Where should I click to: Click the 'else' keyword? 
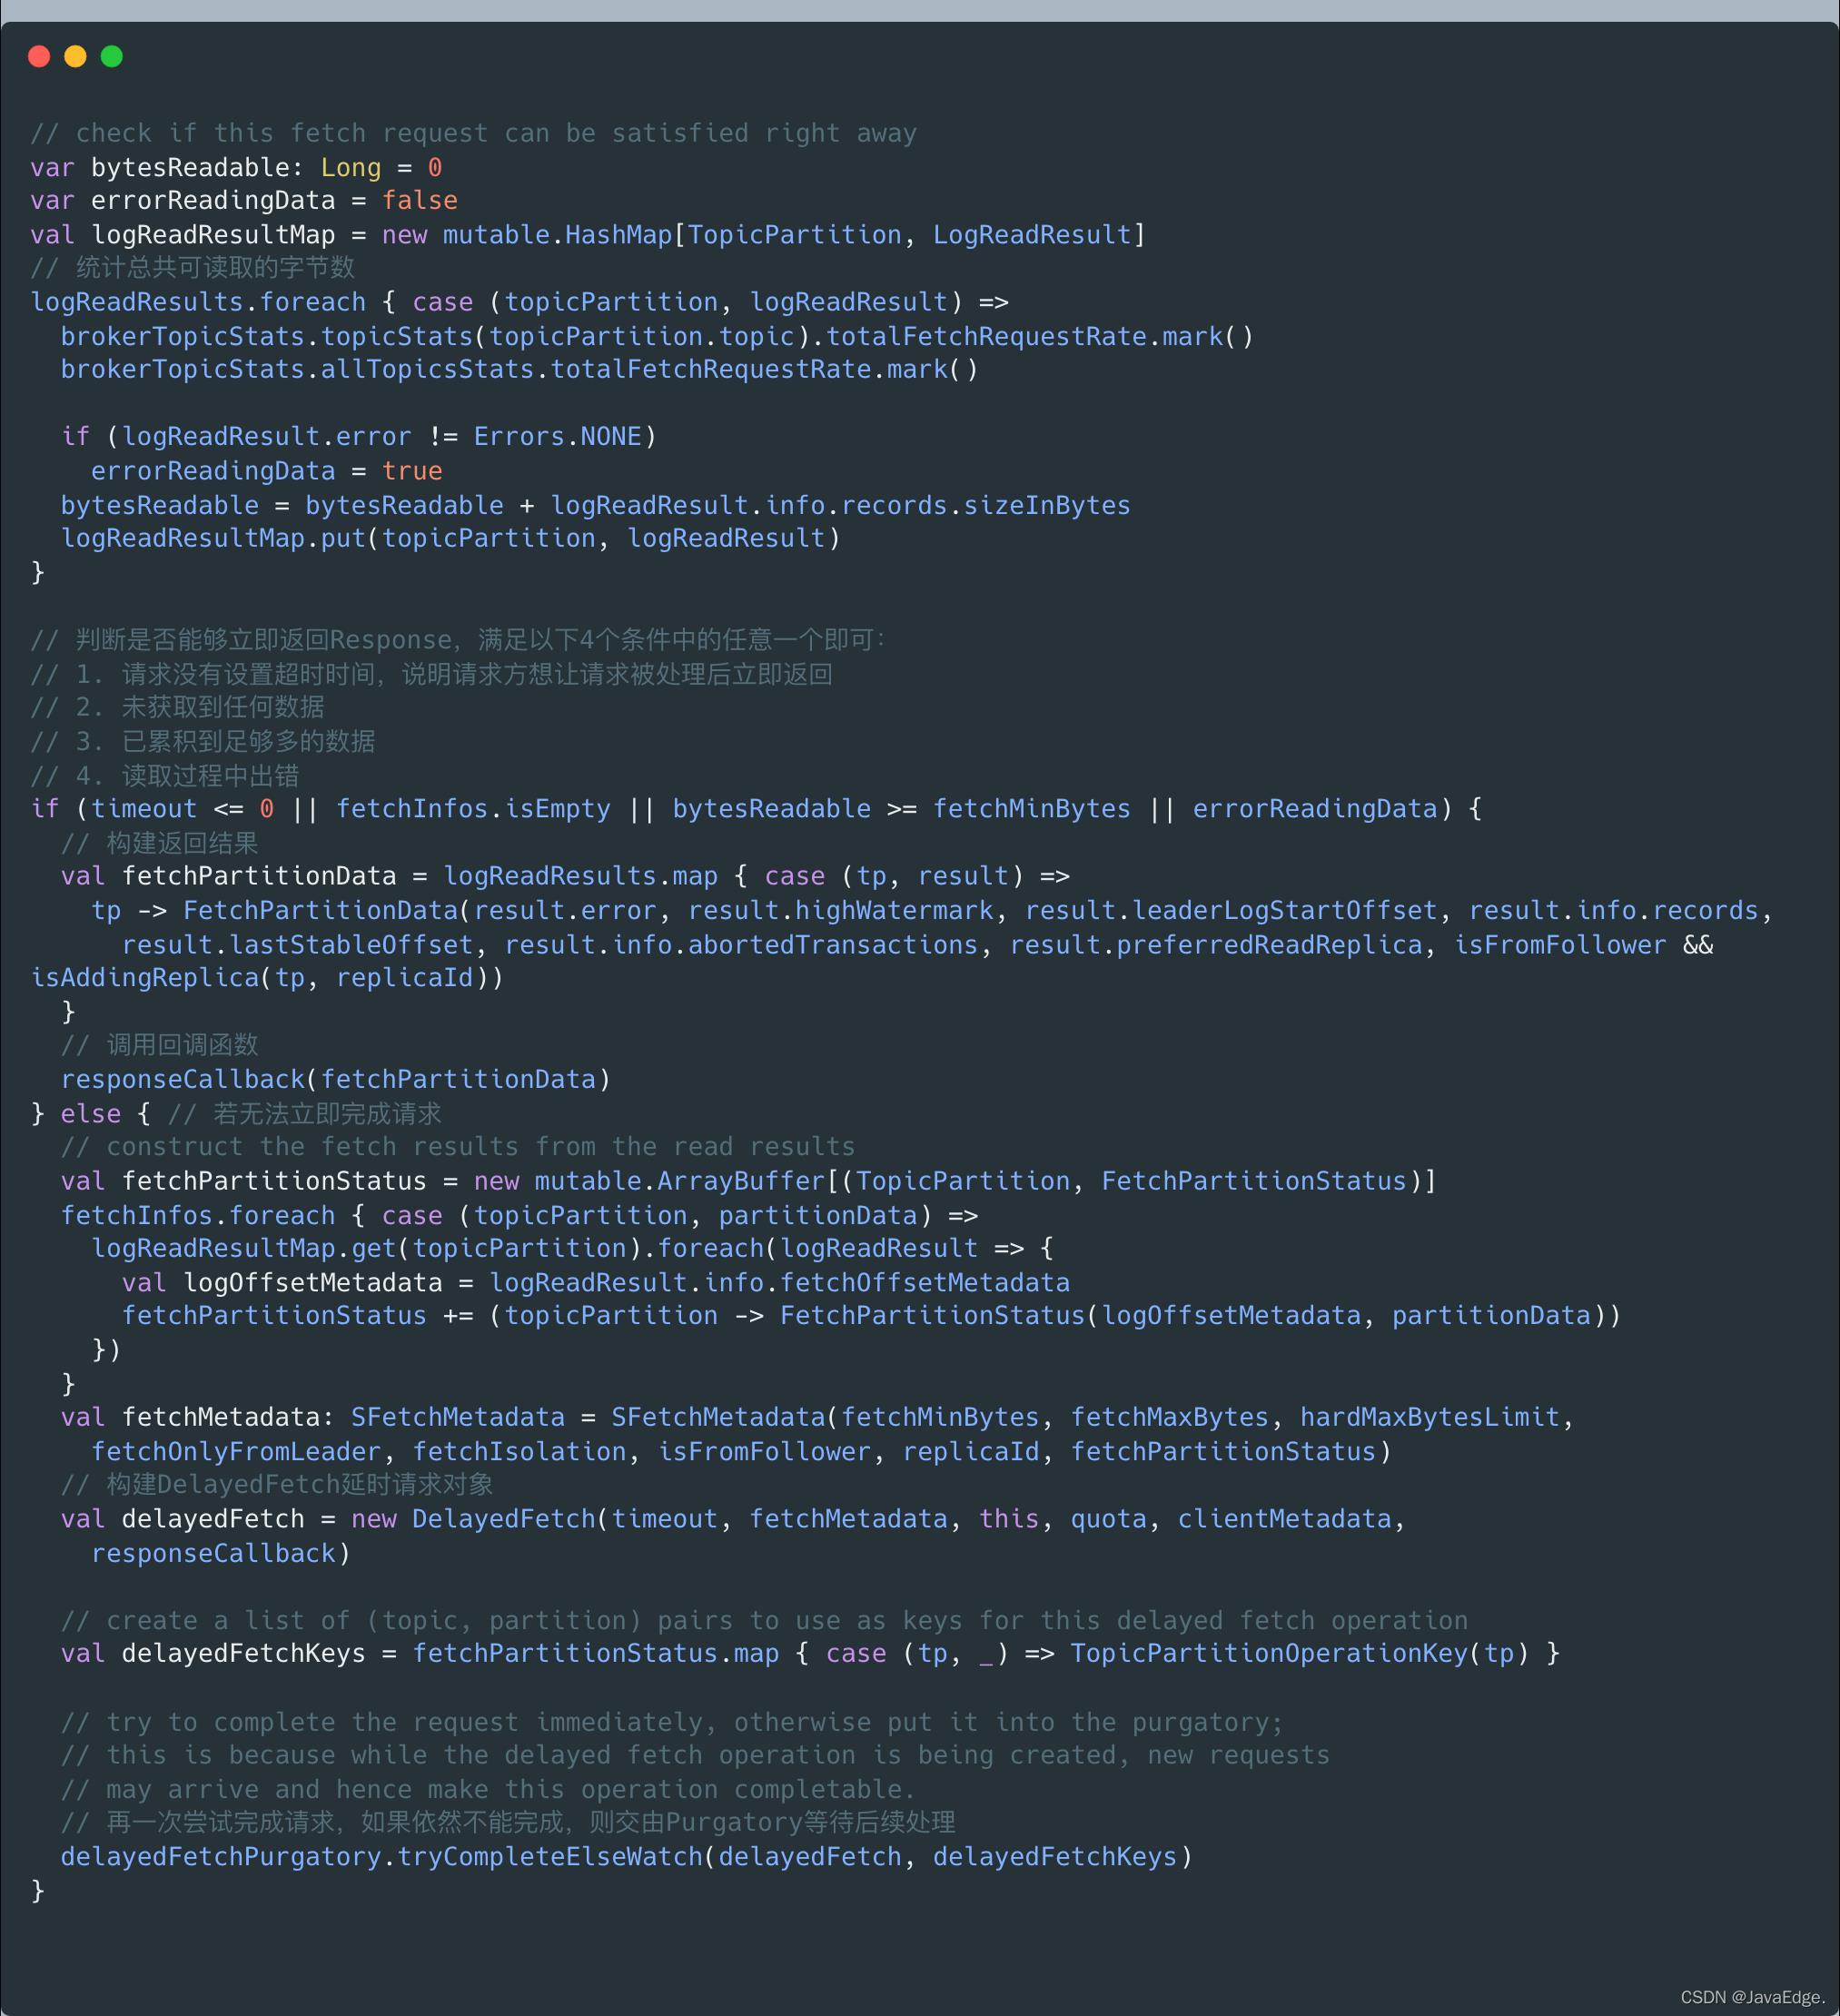pos(91,1114)
